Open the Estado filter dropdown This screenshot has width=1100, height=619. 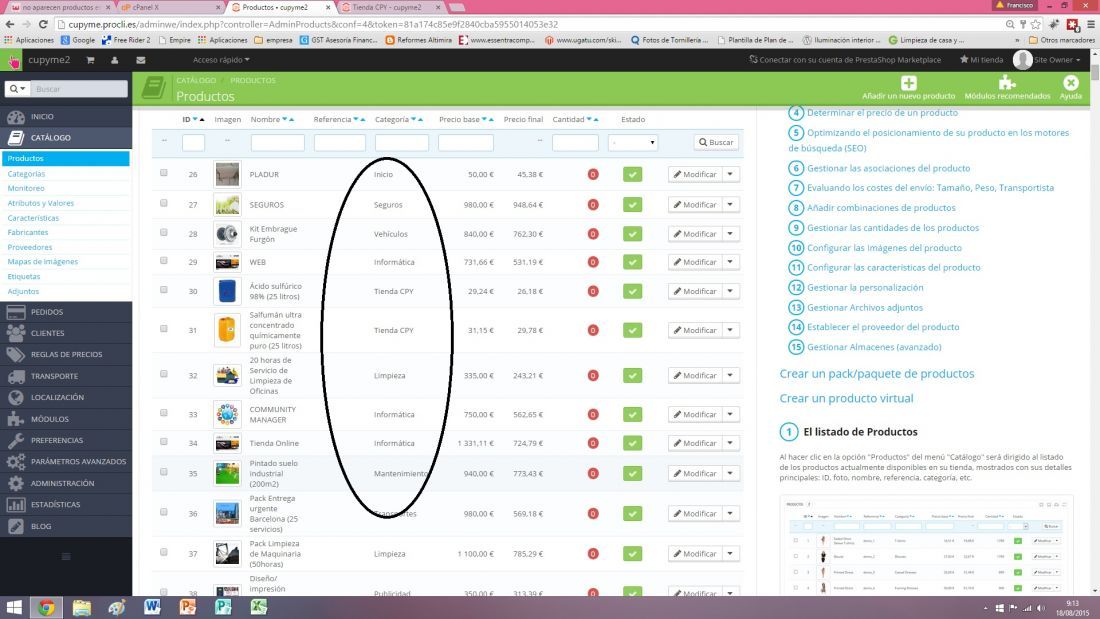click(x=632, y=142)
